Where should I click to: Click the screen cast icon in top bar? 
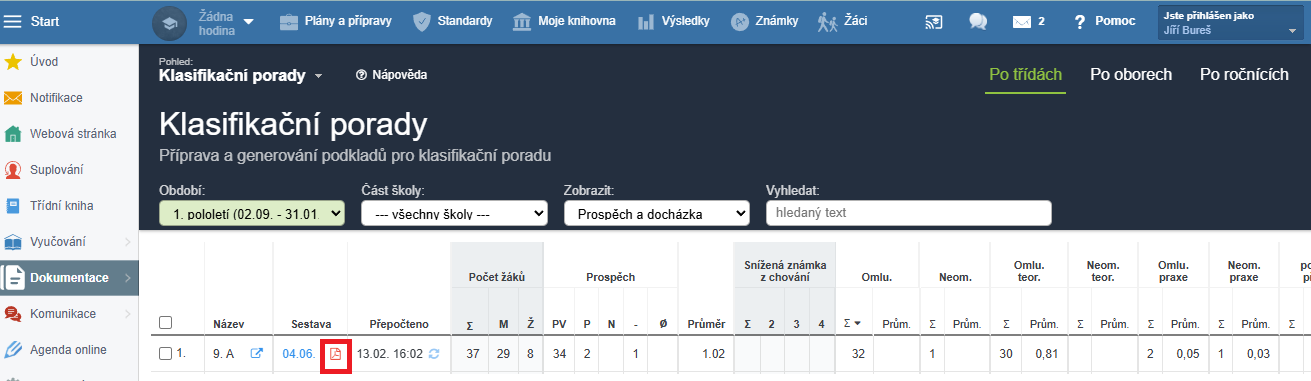coord(934,21)
